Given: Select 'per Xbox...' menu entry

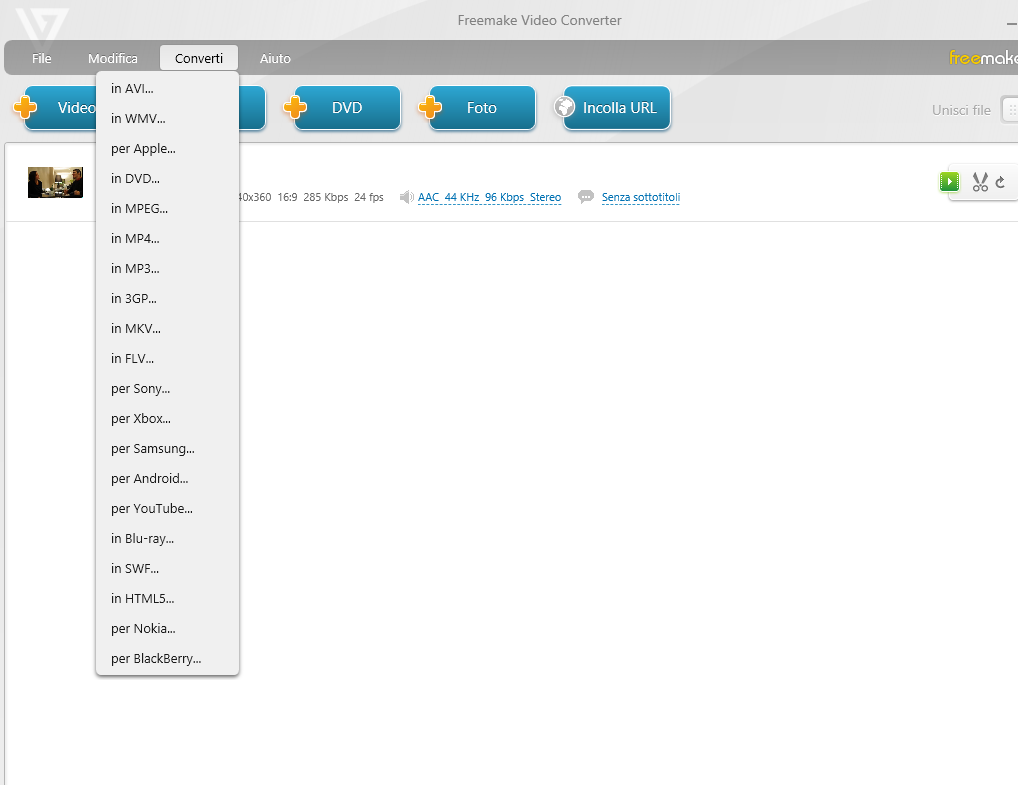Looking at the screenshot, I should pos(168,418).
